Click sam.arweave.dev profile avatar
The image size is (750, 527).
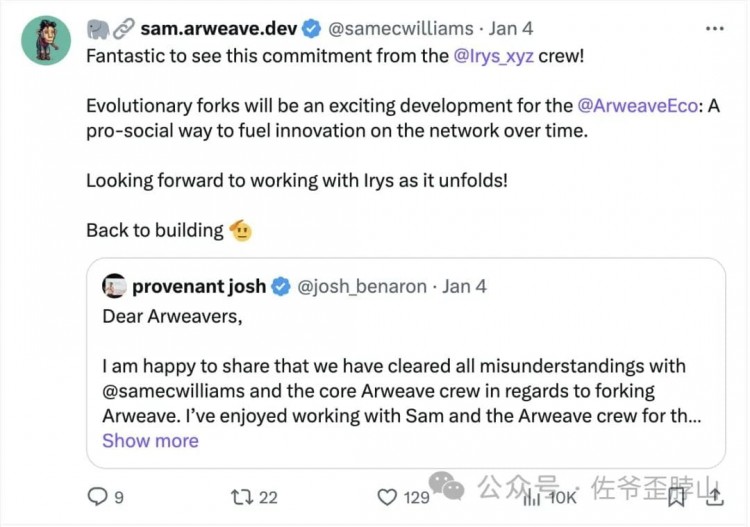pyautogui.click(x=46, y=40)
